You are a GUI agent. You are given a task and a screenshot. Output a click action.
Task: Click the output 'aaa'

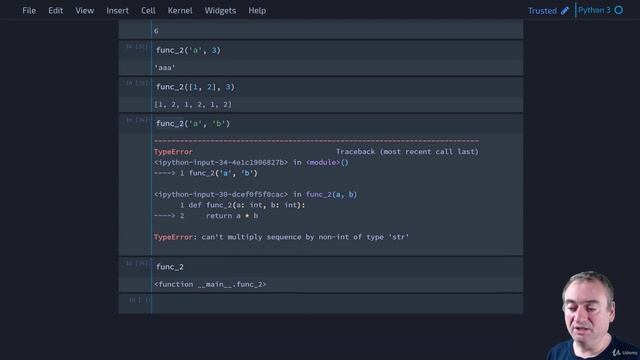click(165, 68)
